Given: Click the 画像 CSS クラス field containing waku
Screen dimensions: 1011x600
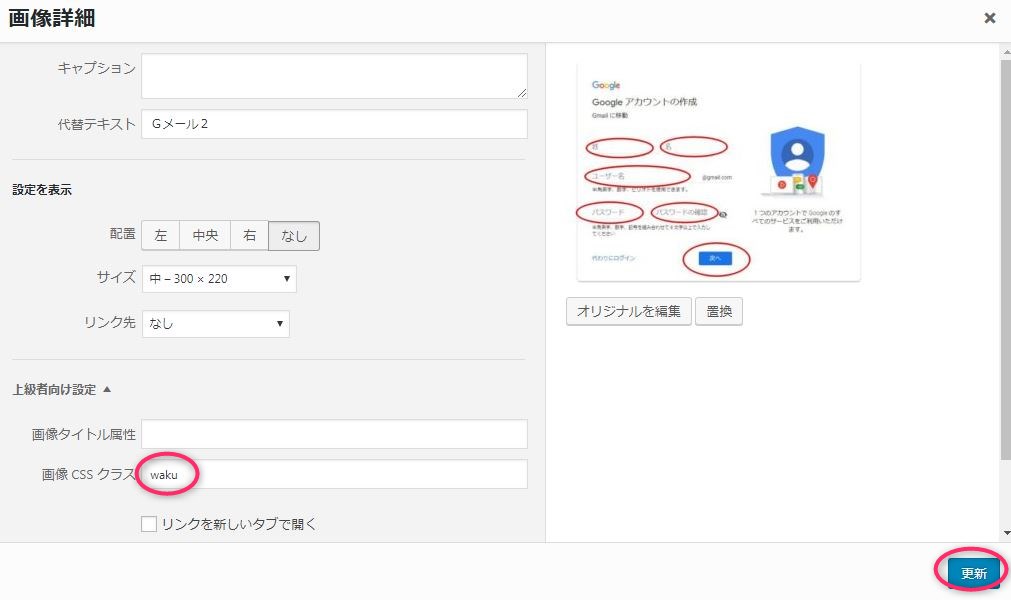Looking at the screenshot, I should (x=334, y=474).
